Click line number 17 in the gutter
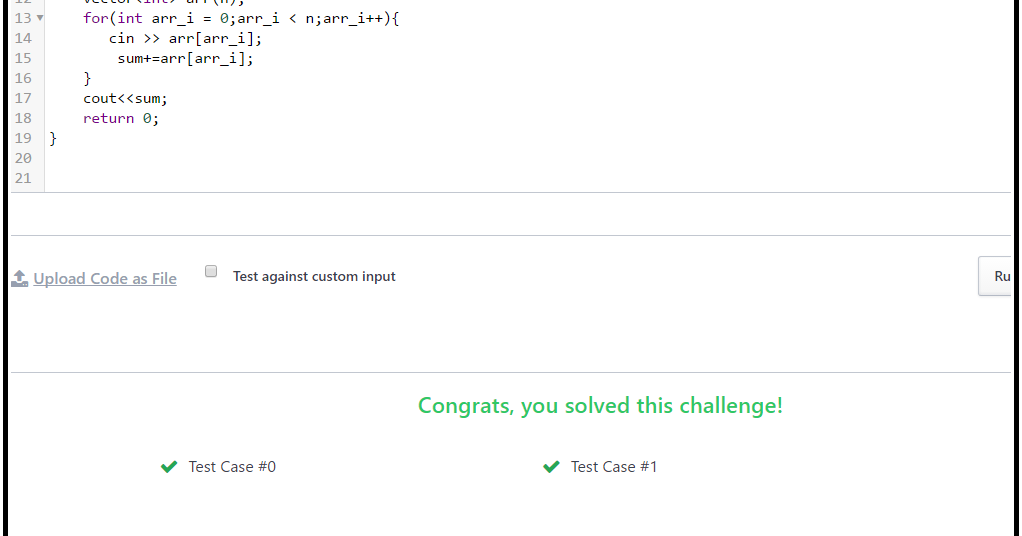 click(23, 98)
